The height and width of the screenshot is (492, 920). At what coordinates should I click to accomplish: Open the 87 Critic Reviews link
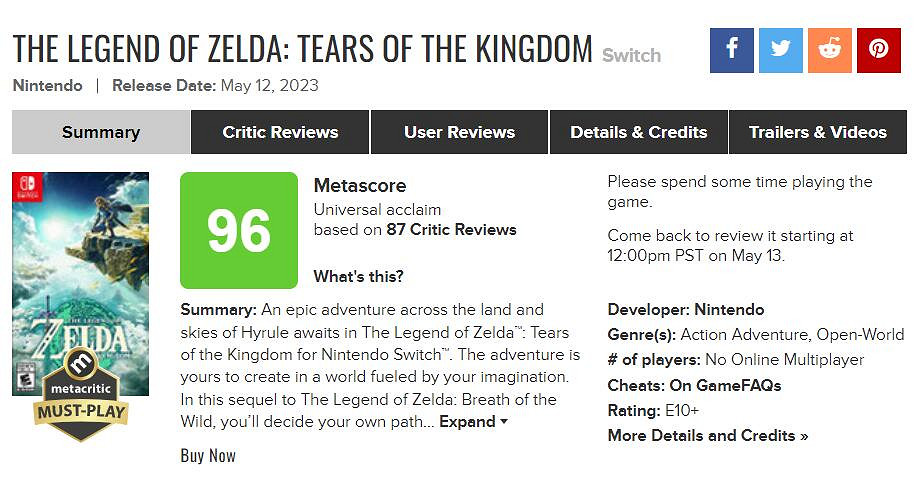pos(451,230)
